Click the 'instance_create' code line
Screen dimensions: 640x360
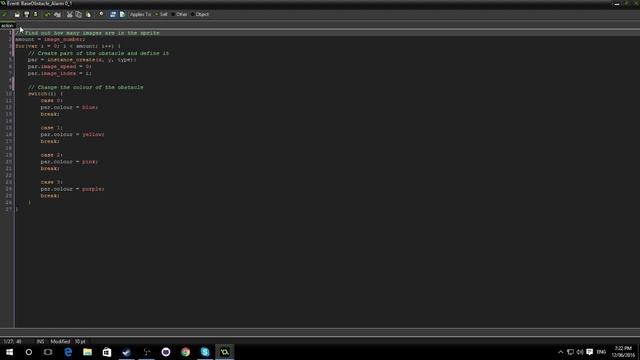click(82, 60)
